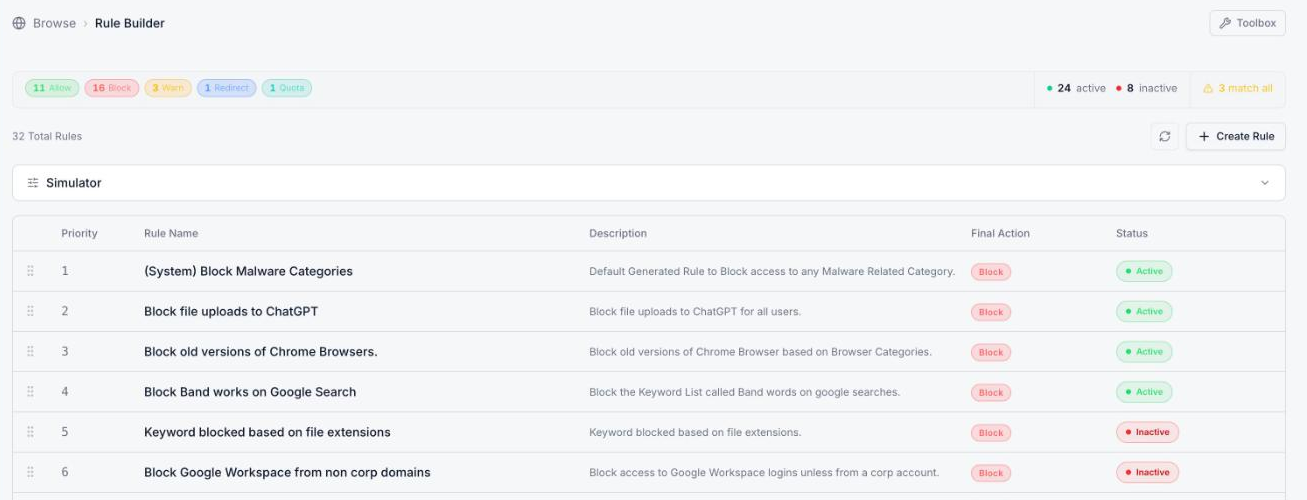
Task: Click Inactive status of Google Workspace rule
Action: point(1147,472)
